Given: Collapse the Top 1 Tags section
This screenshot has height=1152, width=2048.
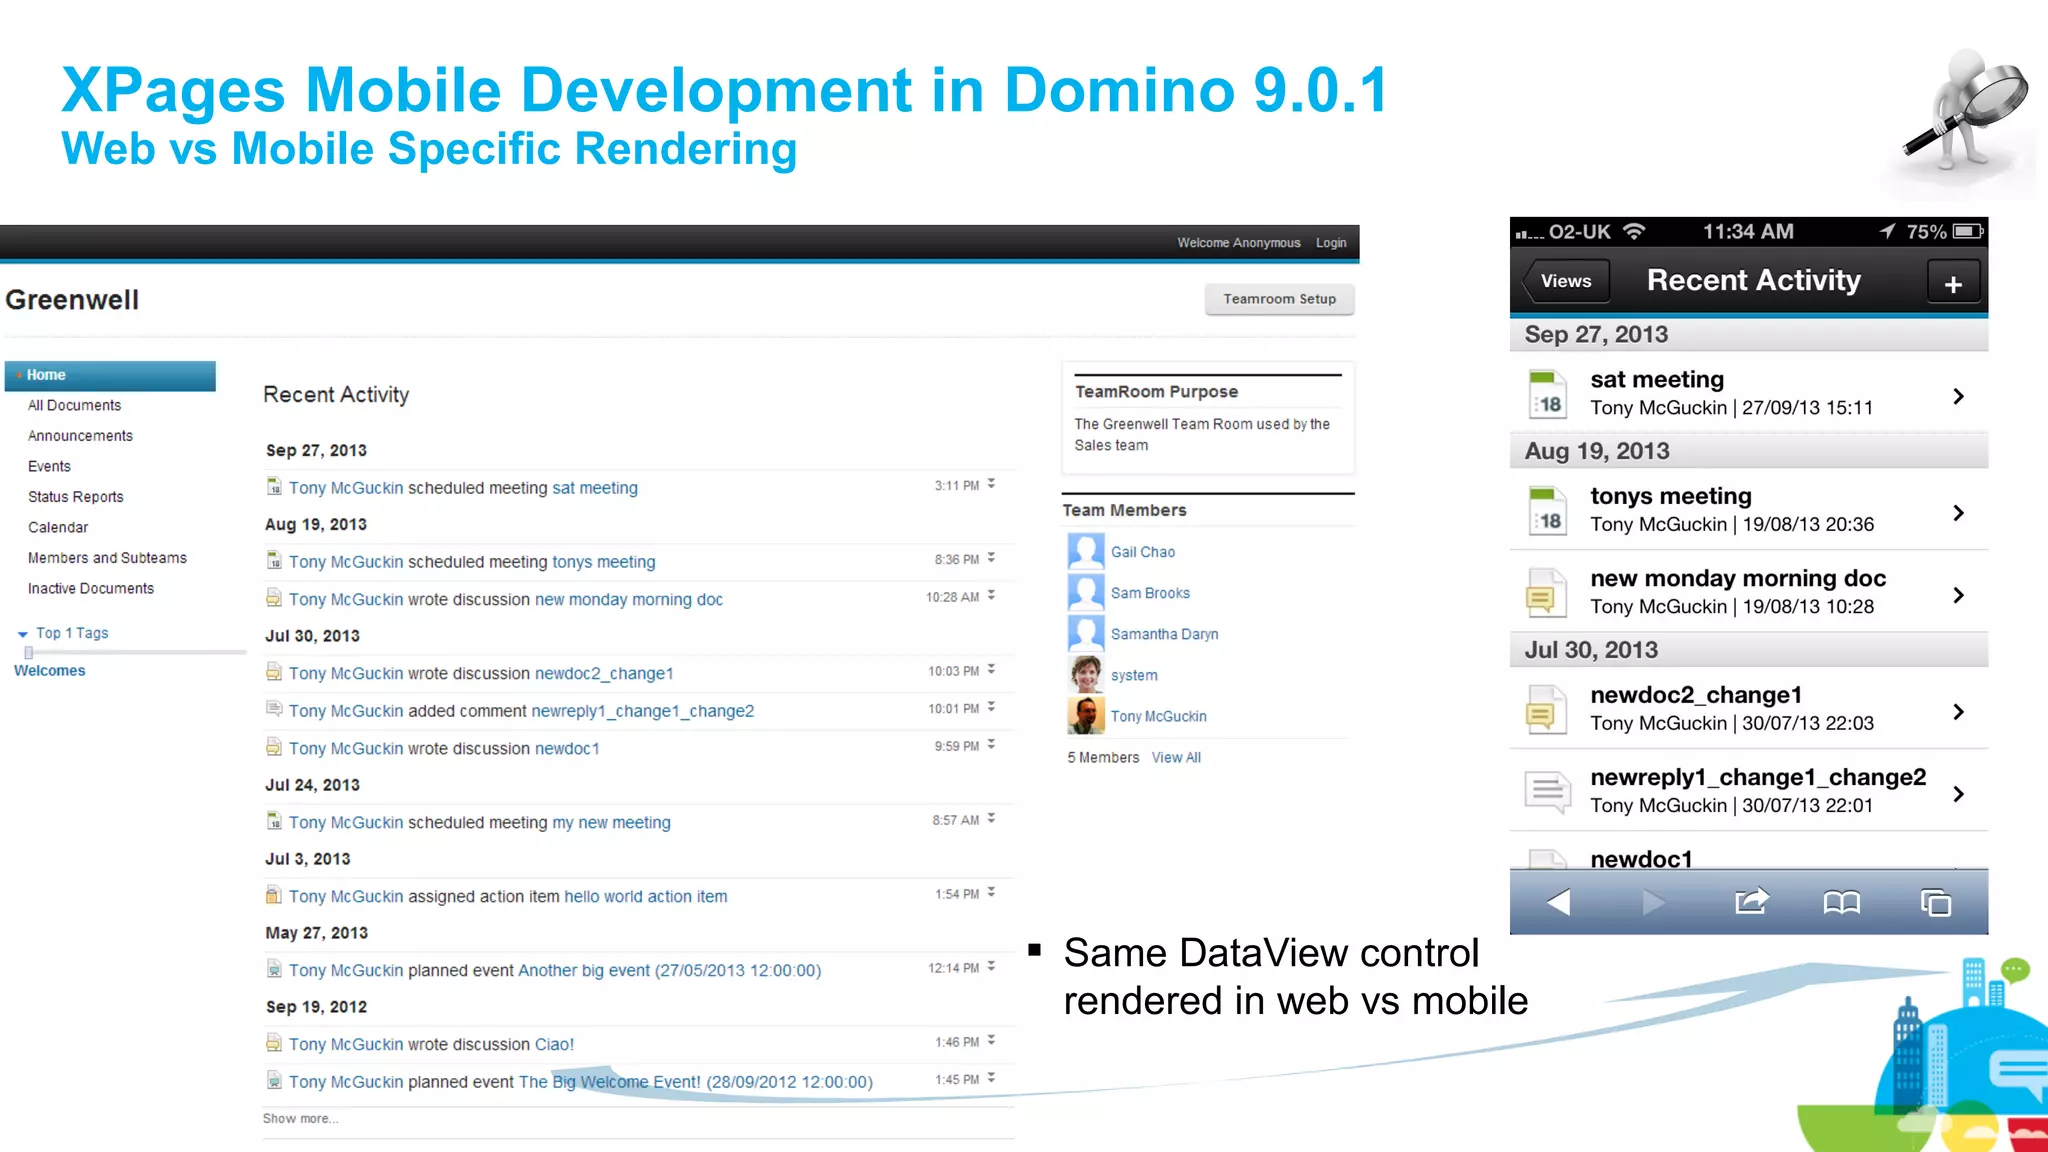Looking at the screenshot, I should [x=23, y=634].
